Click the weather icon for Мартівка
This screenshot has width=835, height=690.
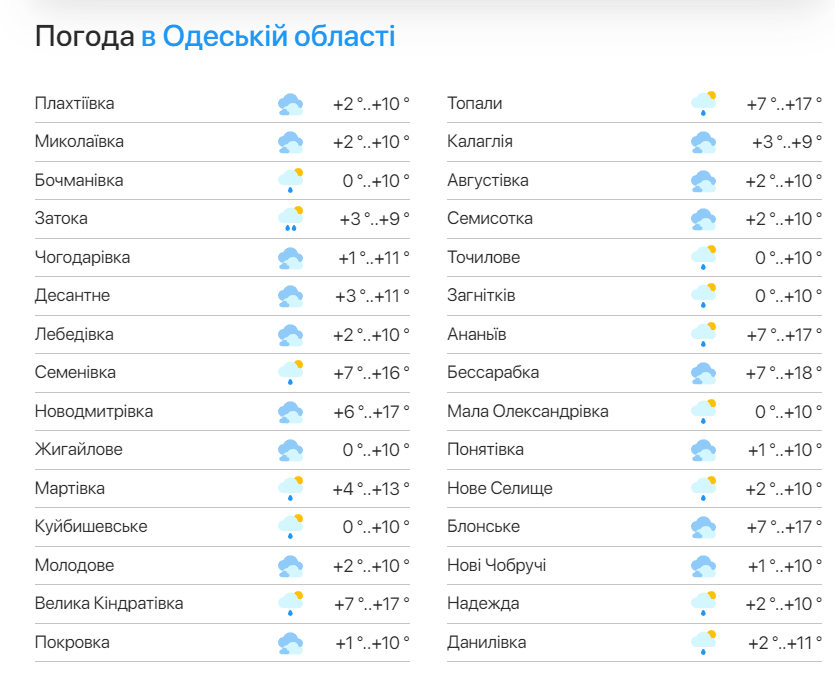[x=290, y=488]
